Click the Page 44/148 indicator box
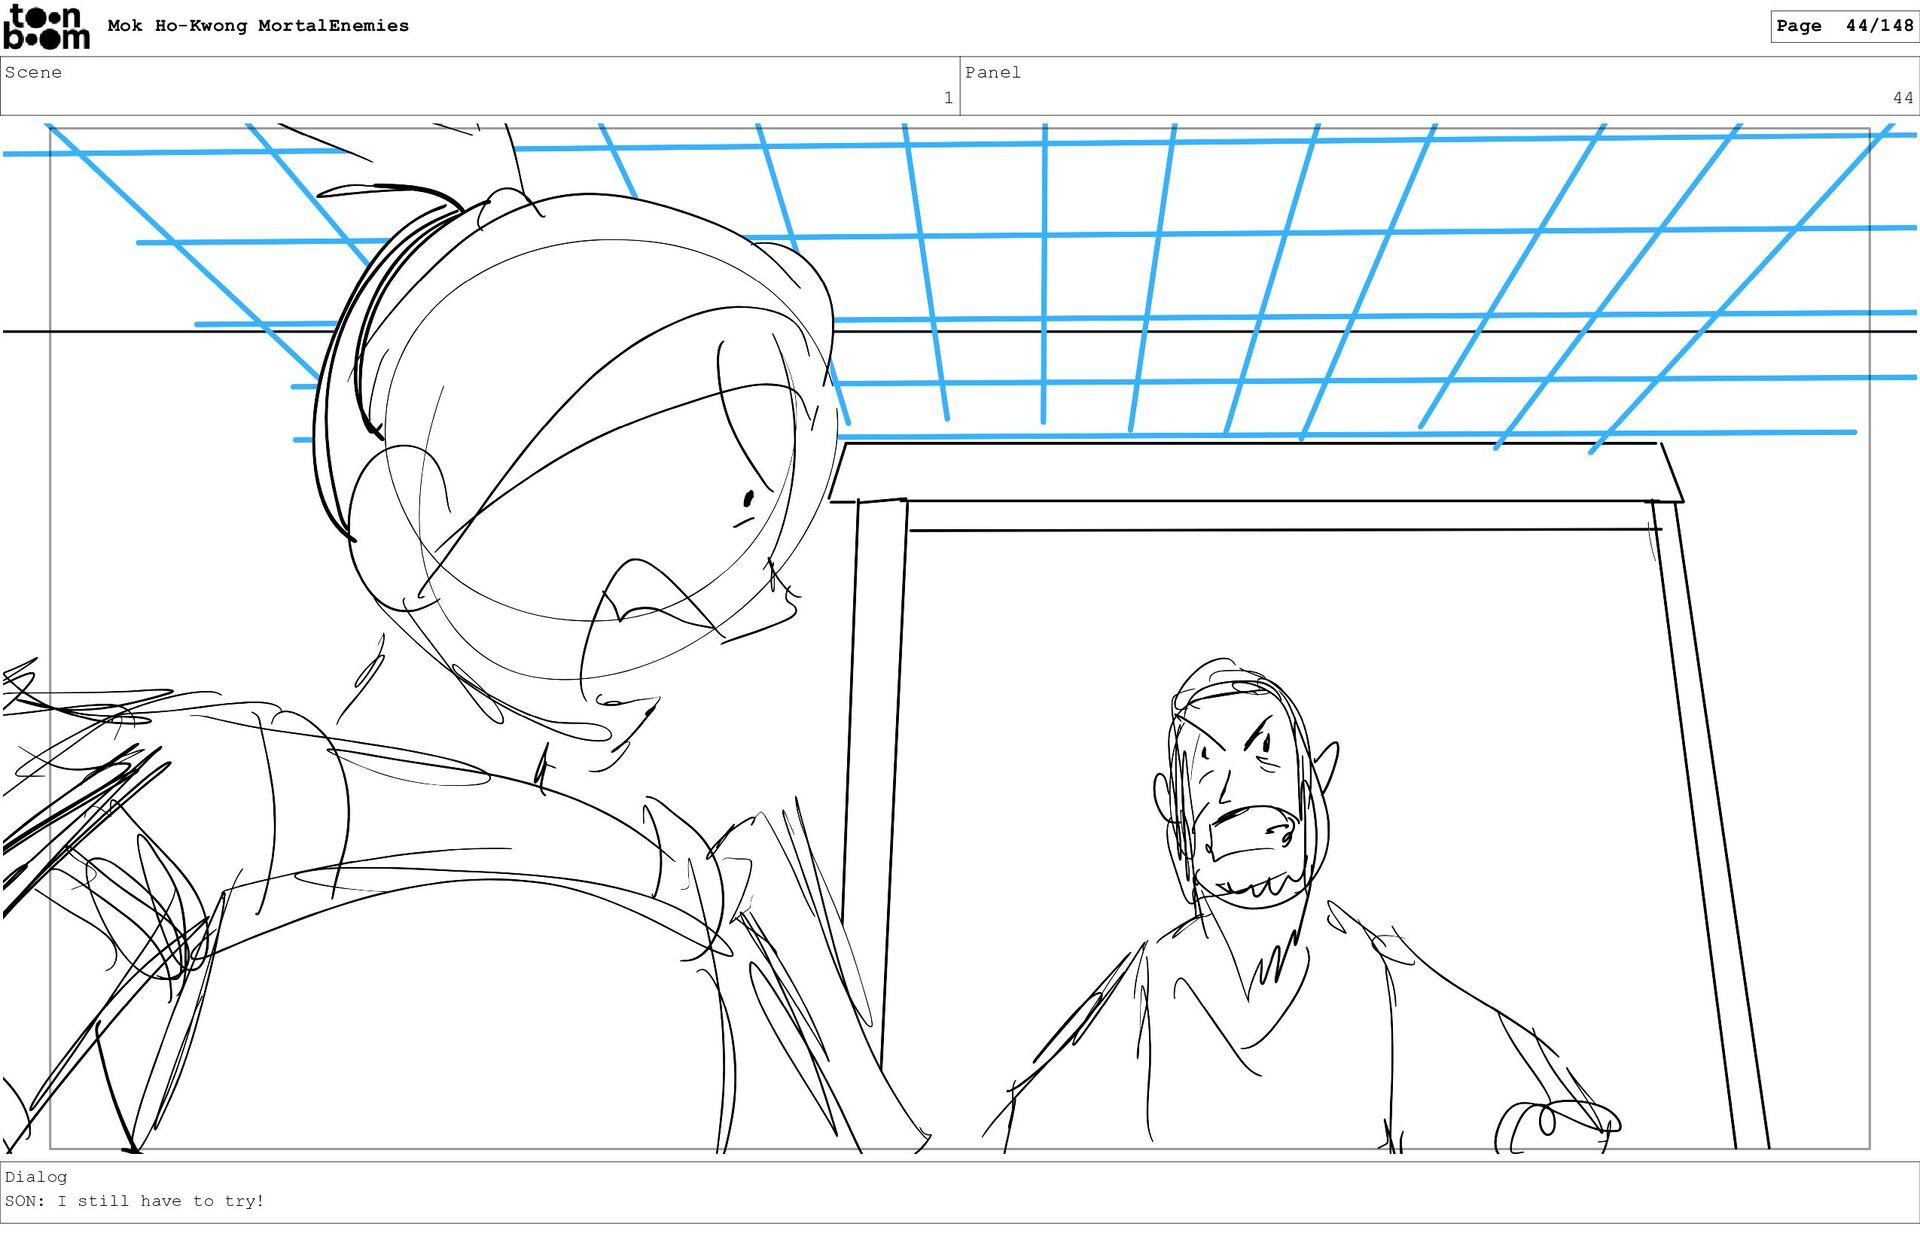Screen dimensions: 1920x1242 1843,26
